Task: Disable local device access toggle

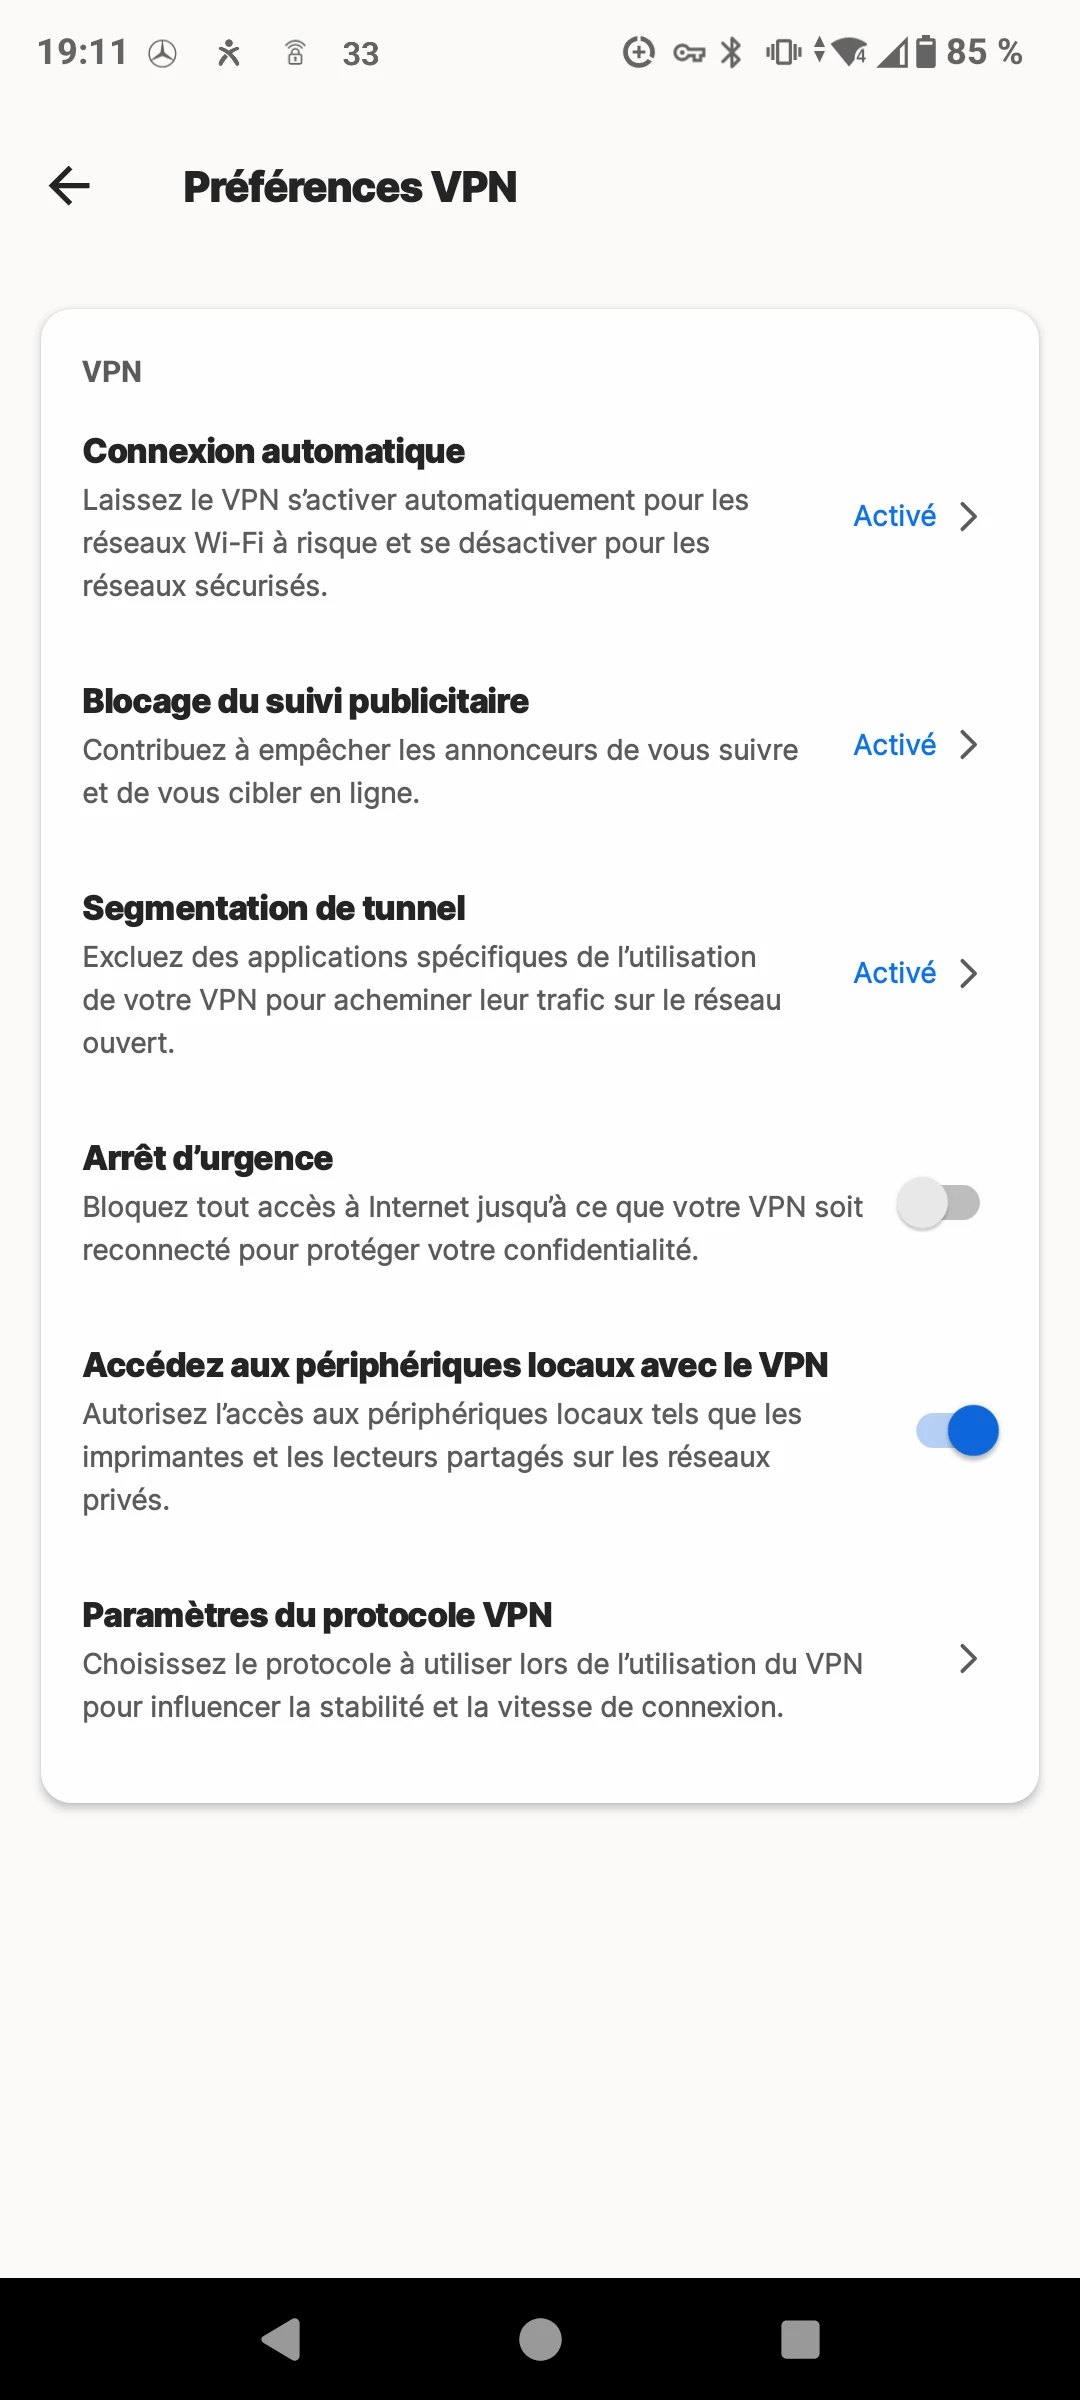Action: (x=957, y=1431)
